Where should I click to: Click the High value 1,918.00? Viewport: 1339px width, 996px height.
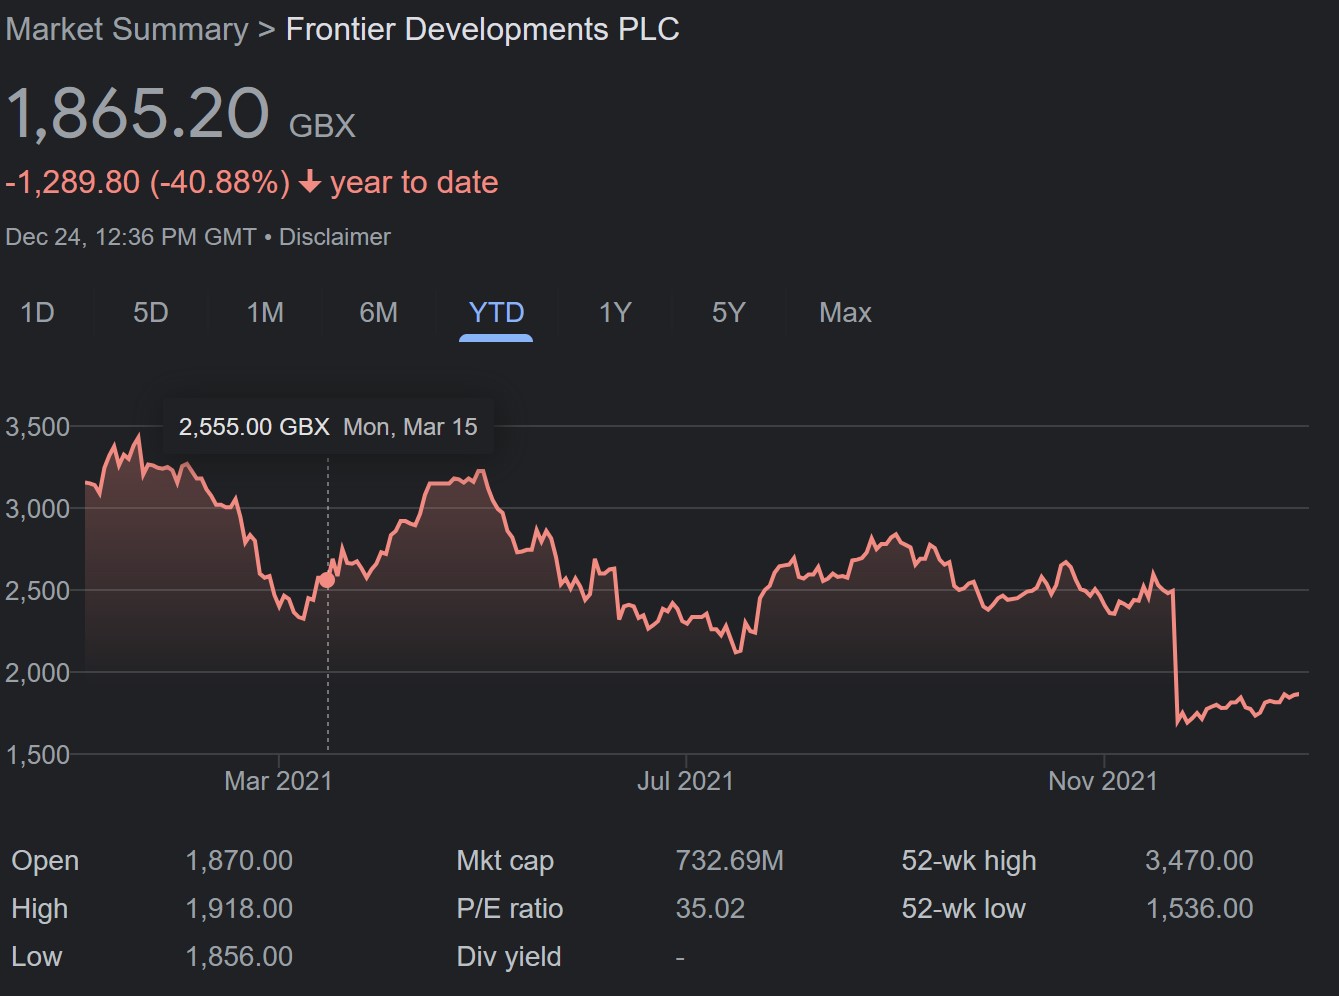239,909
